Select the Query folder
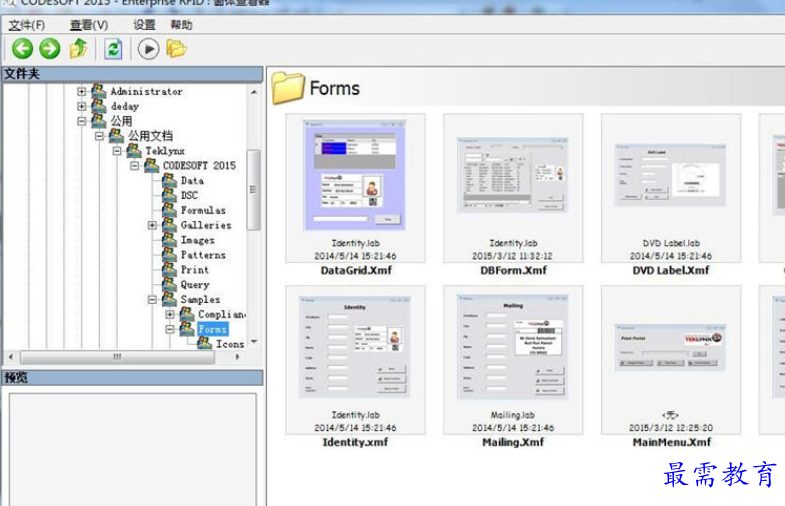Viewport: 785px width, 506px height. [x=195, y=285]
